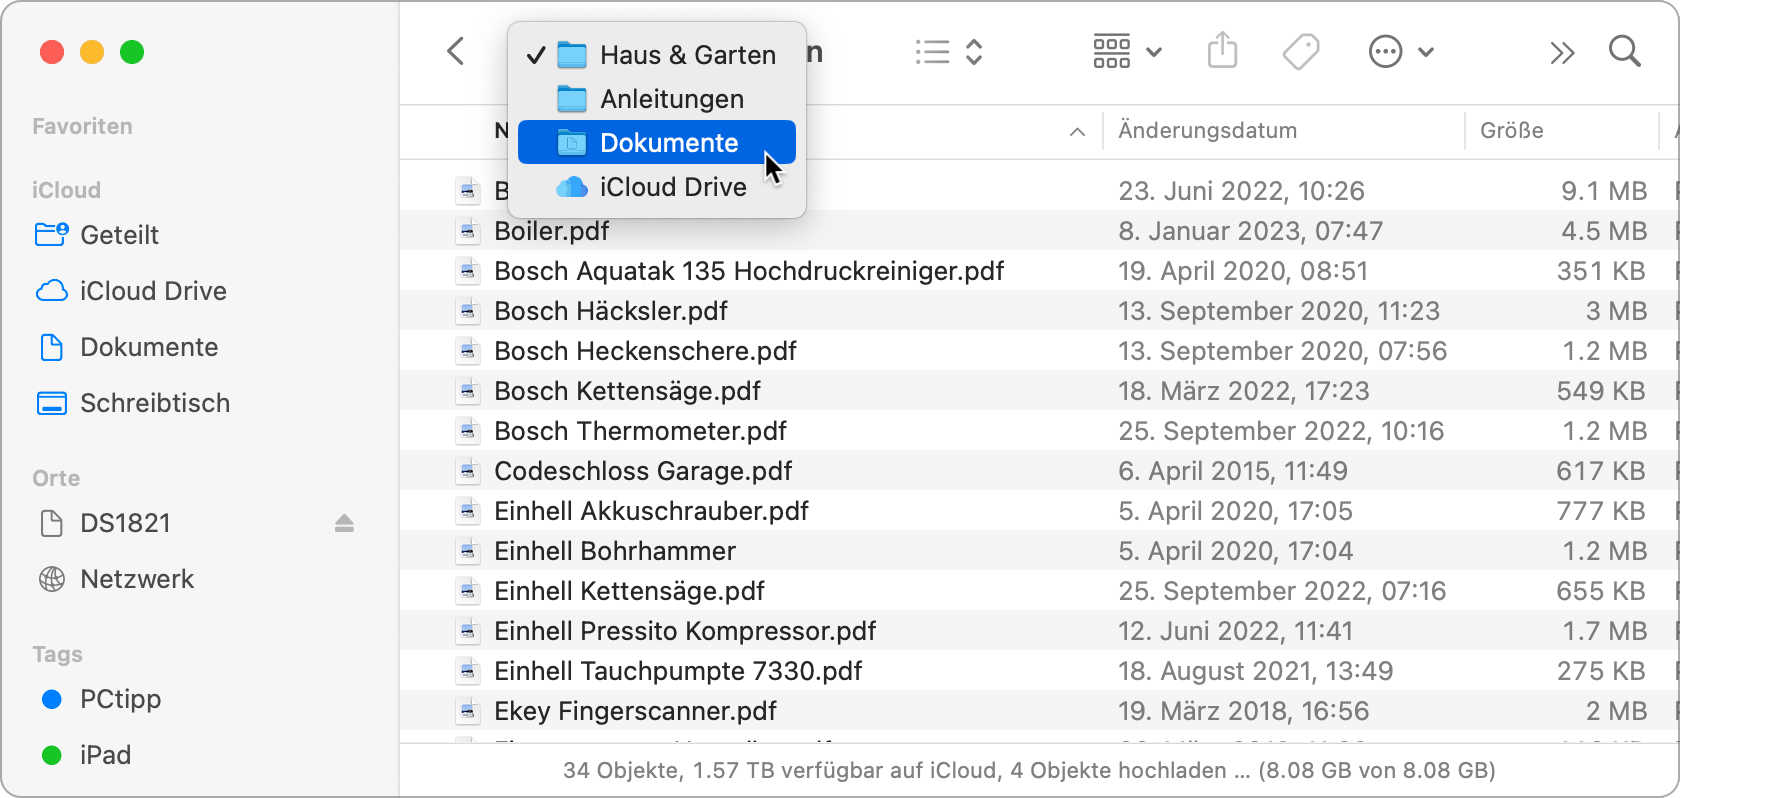
Task: Open Schreibtisch in the sidebar
Action: (x=133, y=403)
